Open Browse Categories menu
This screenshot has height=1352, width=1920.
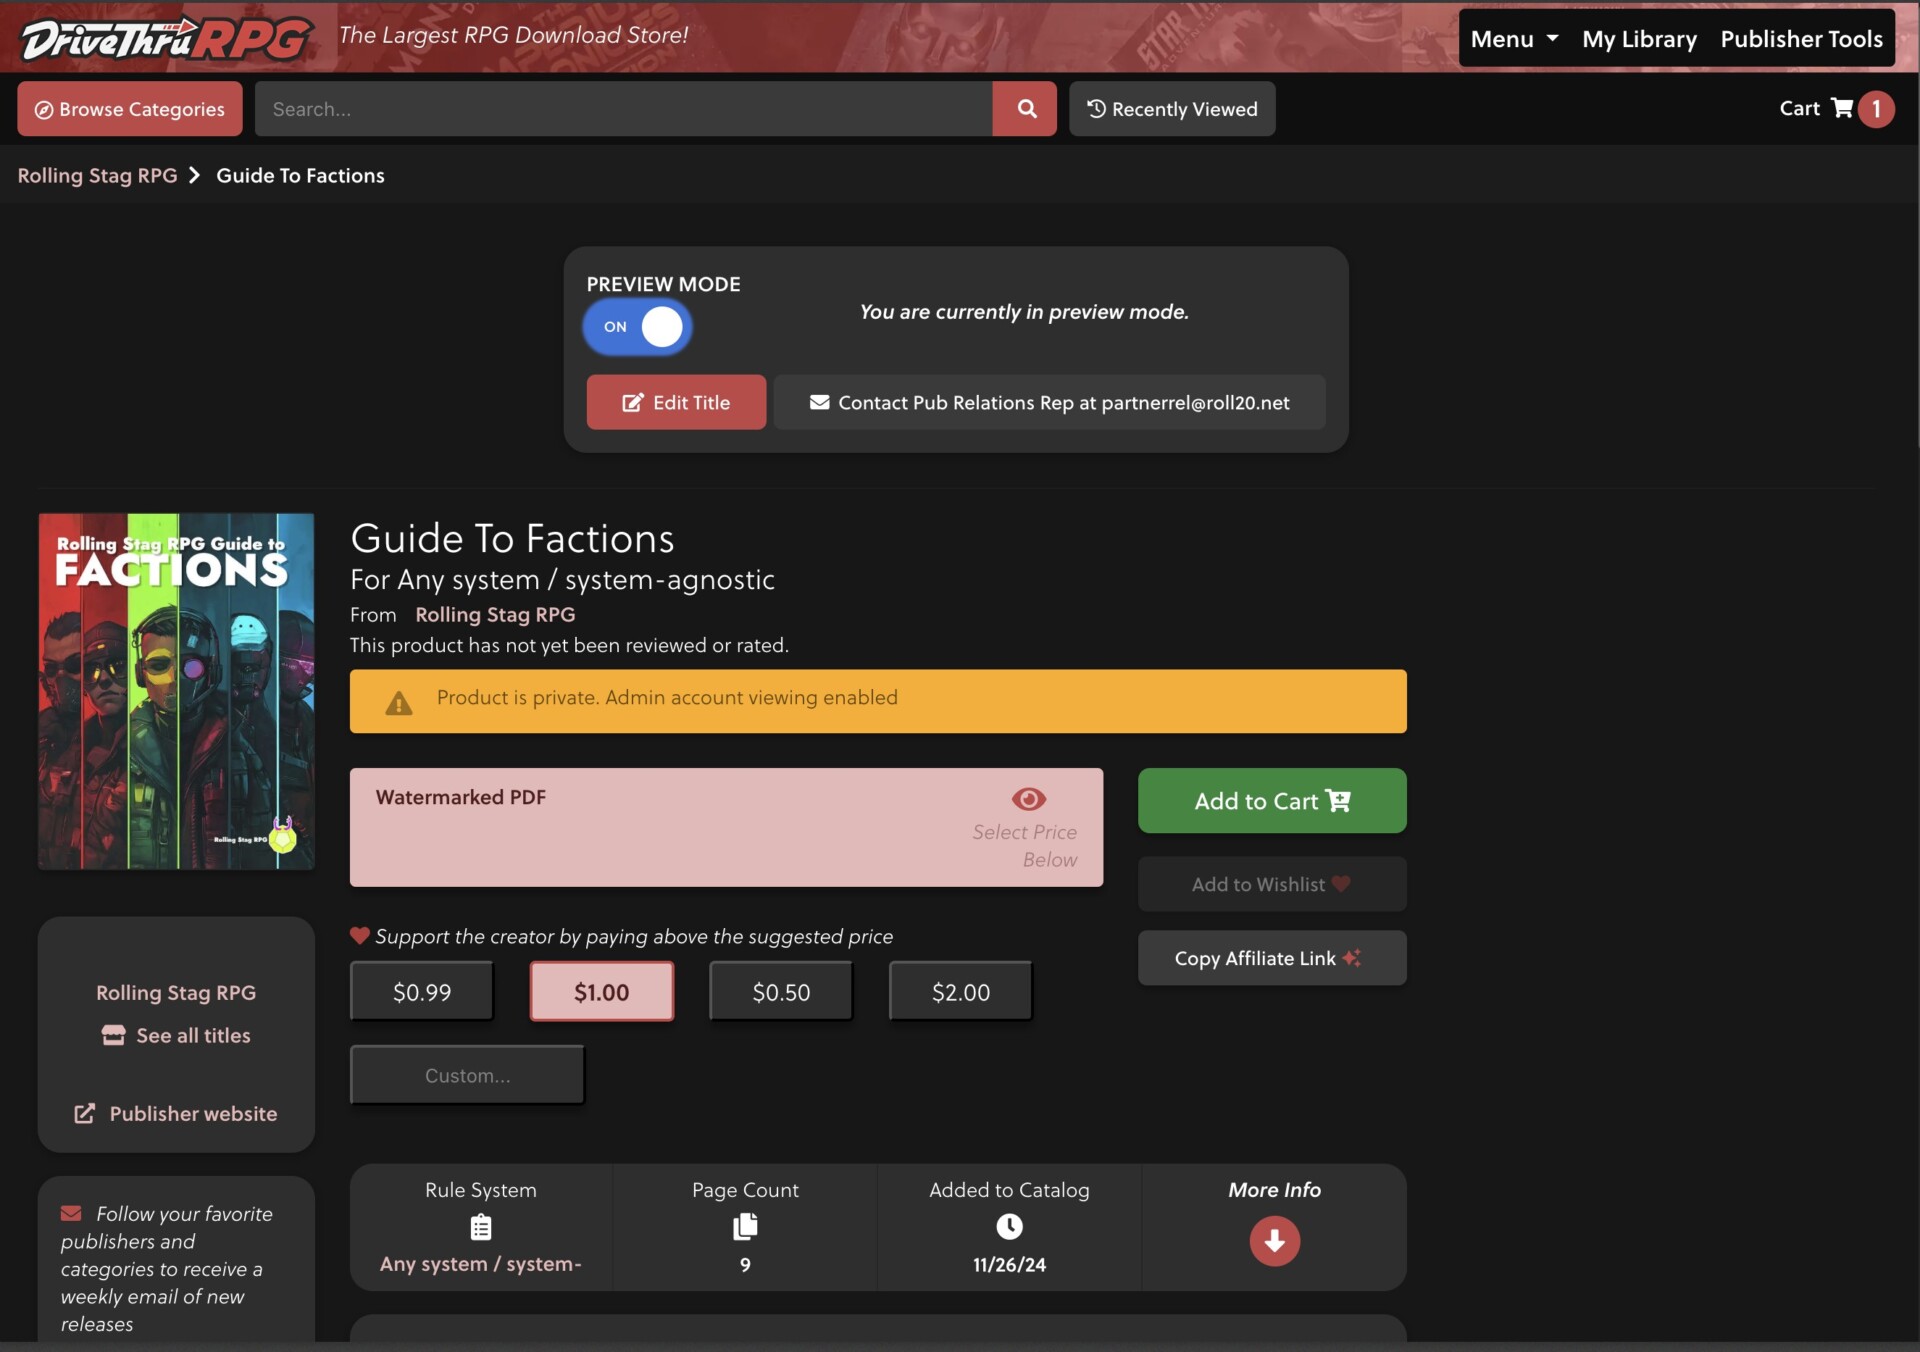(x=130, y=108)
